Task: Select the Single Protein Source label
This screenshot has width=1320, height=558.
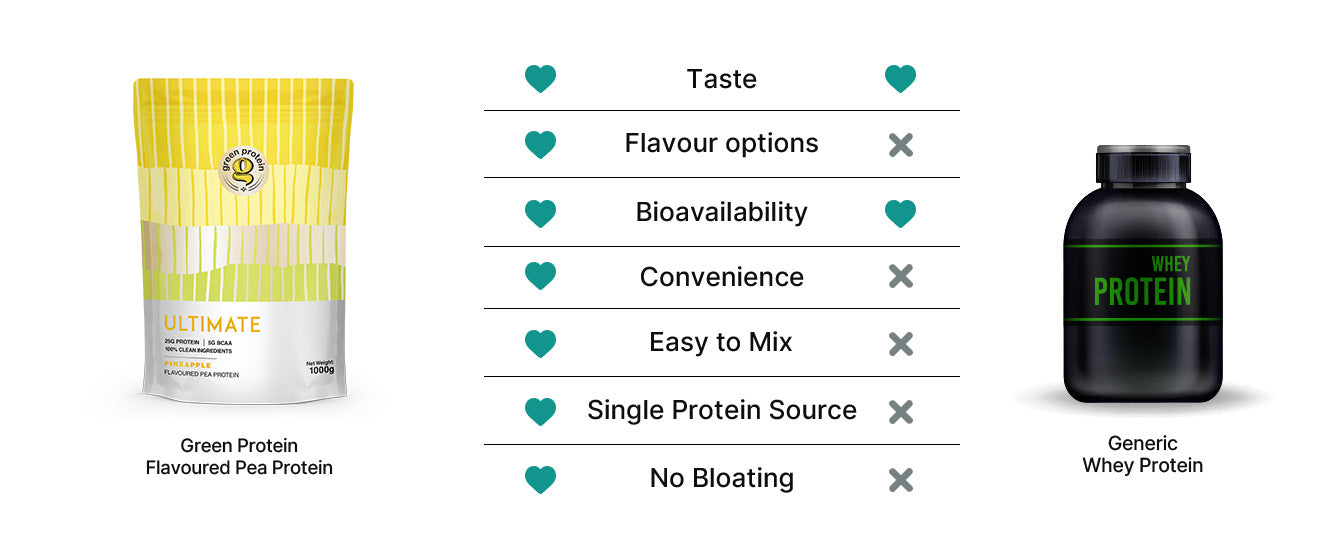Action: coord(721,410)
